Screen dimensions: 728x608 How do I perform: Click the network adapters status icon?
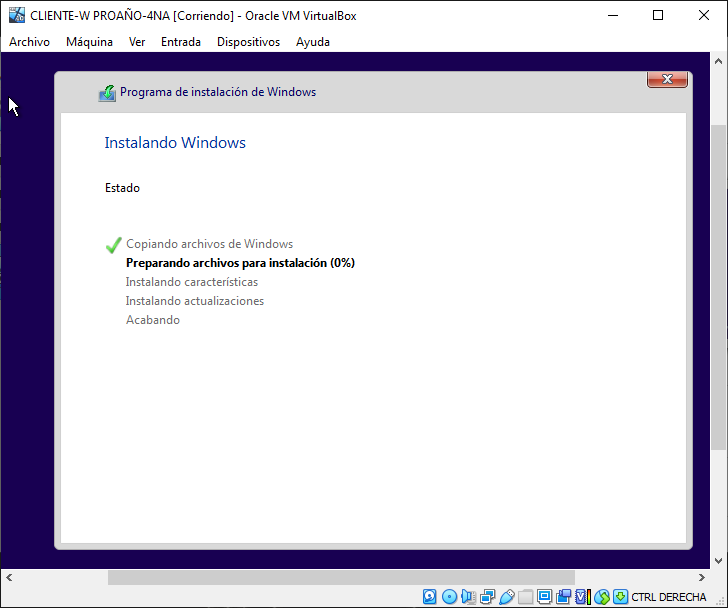click(488, 596)
